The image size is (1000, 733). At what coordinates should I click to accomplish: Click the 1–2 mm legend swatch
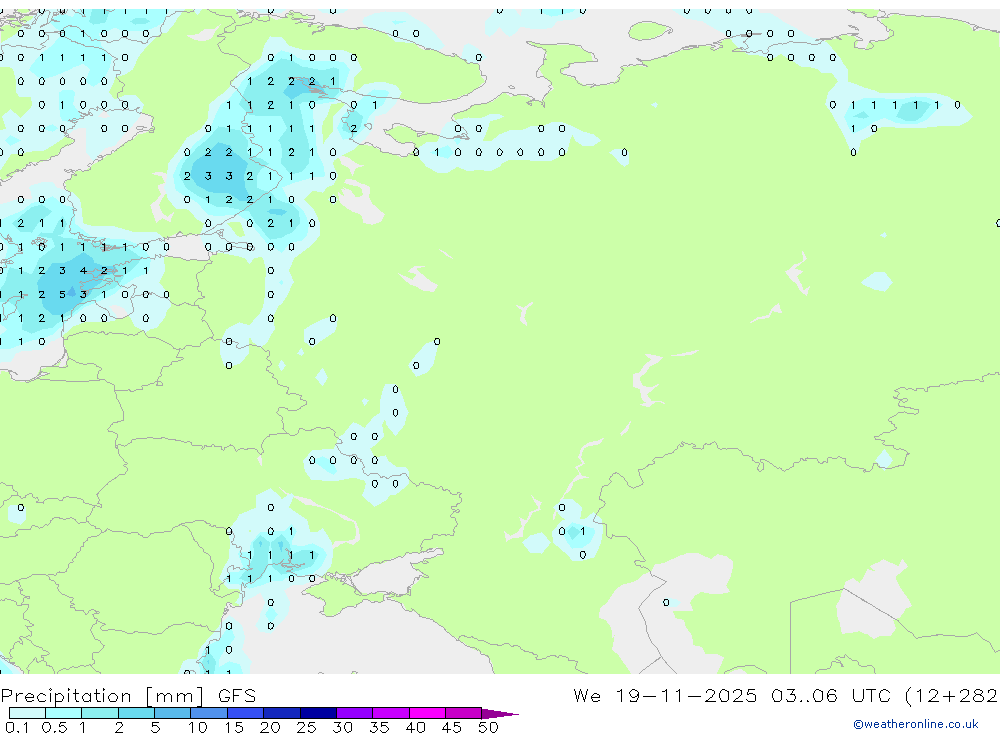point(100,713)
